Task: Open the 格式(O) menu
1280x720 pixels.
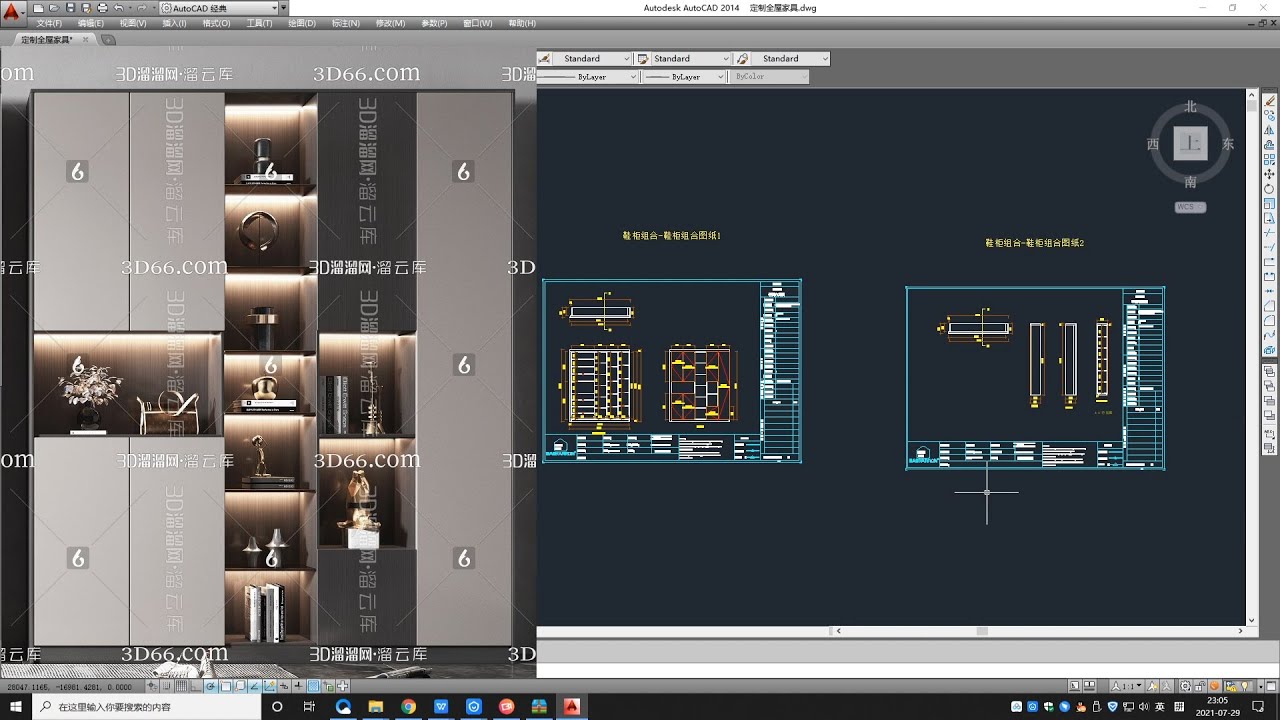Action: (216, 23)
